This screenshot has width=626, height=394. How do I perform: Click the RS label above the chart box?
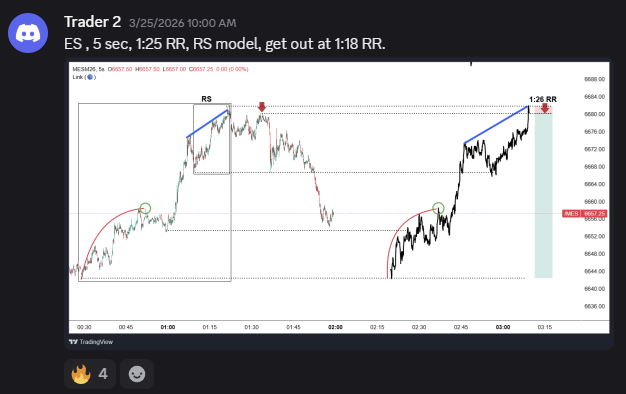click(x=206, y=99)
